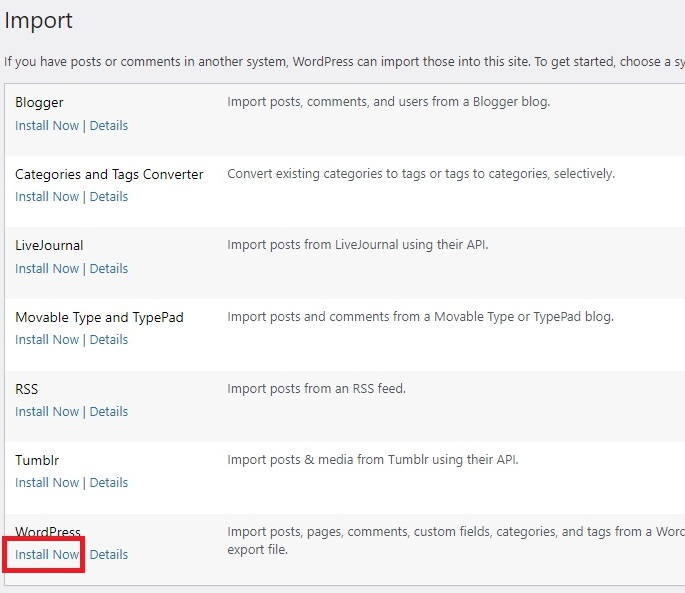Click the Blogger description 'Import posts, comments, and users'

click(388, 102)
